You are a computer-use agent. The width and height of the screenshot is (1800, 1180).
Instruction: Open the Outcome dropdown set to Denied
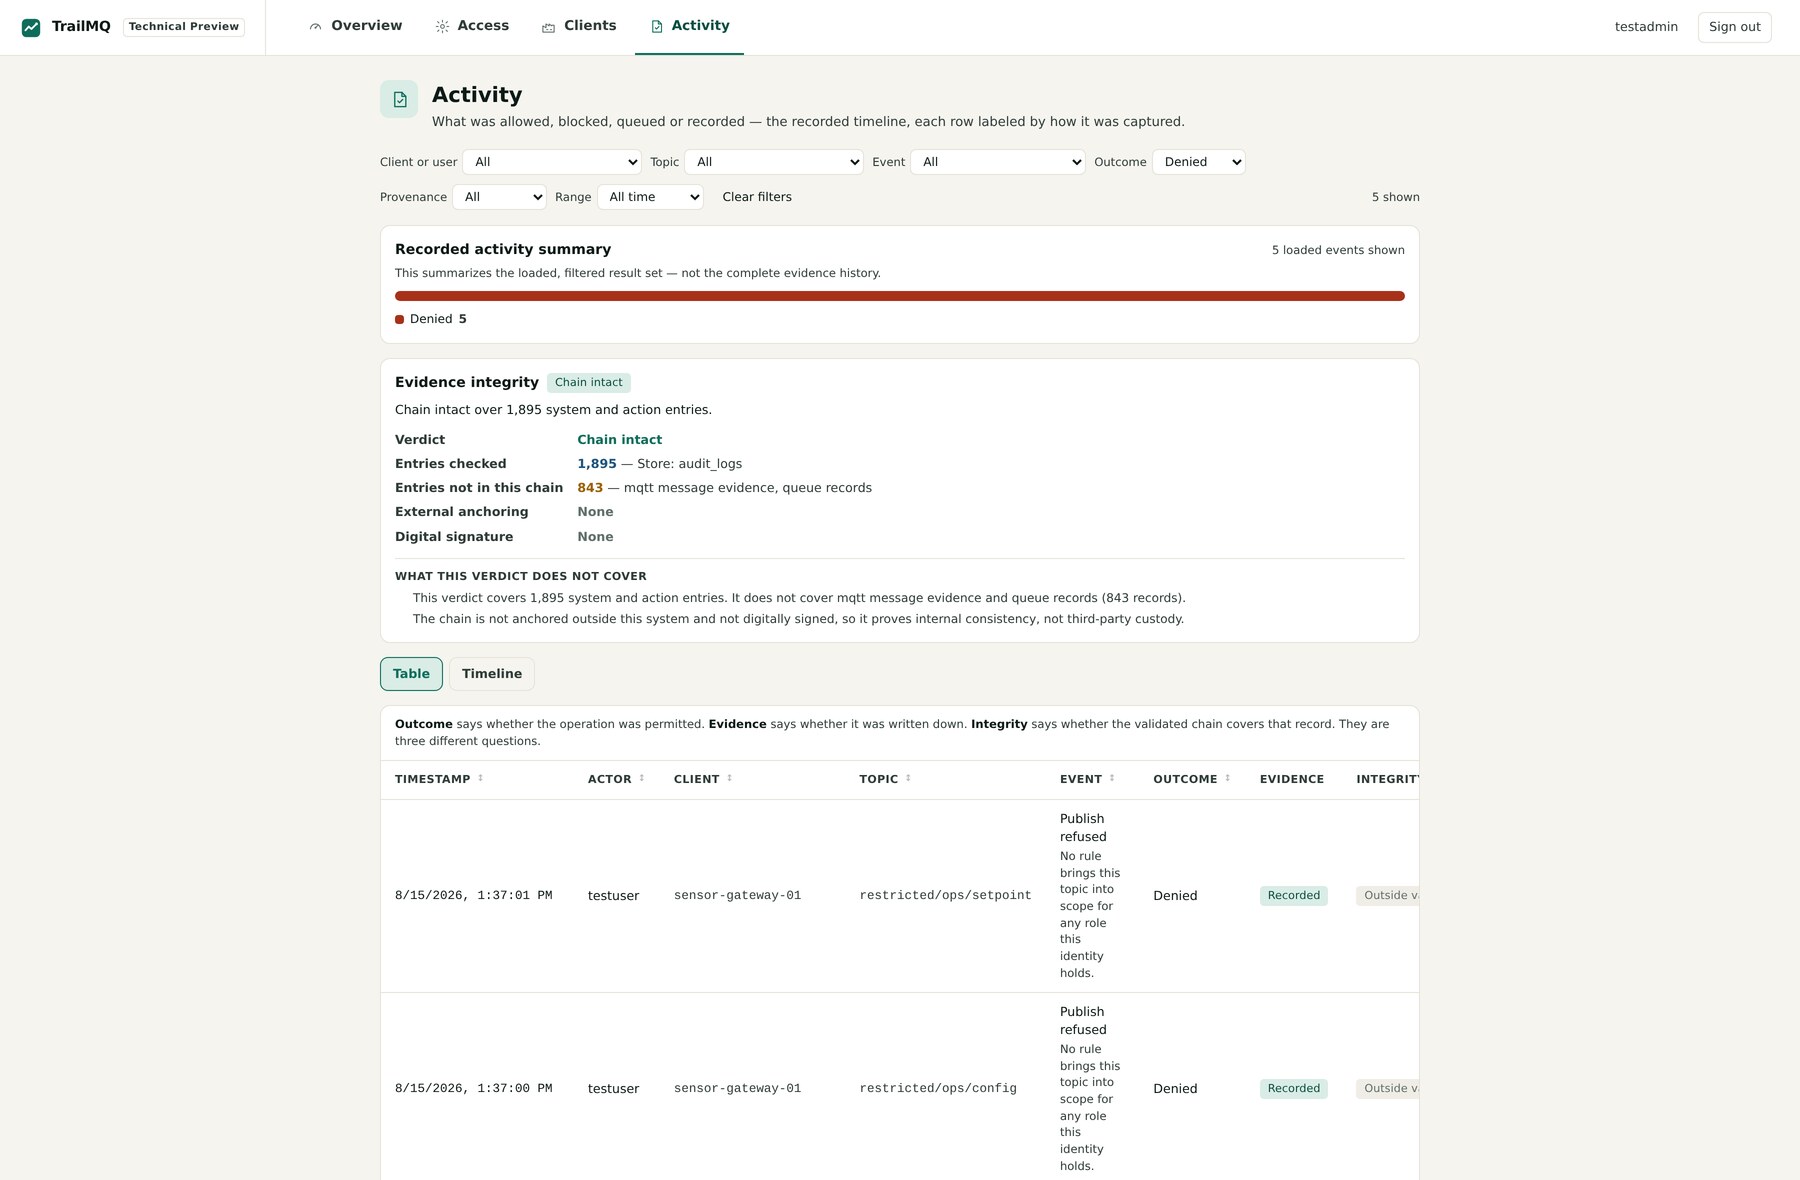click(1199, 162)
